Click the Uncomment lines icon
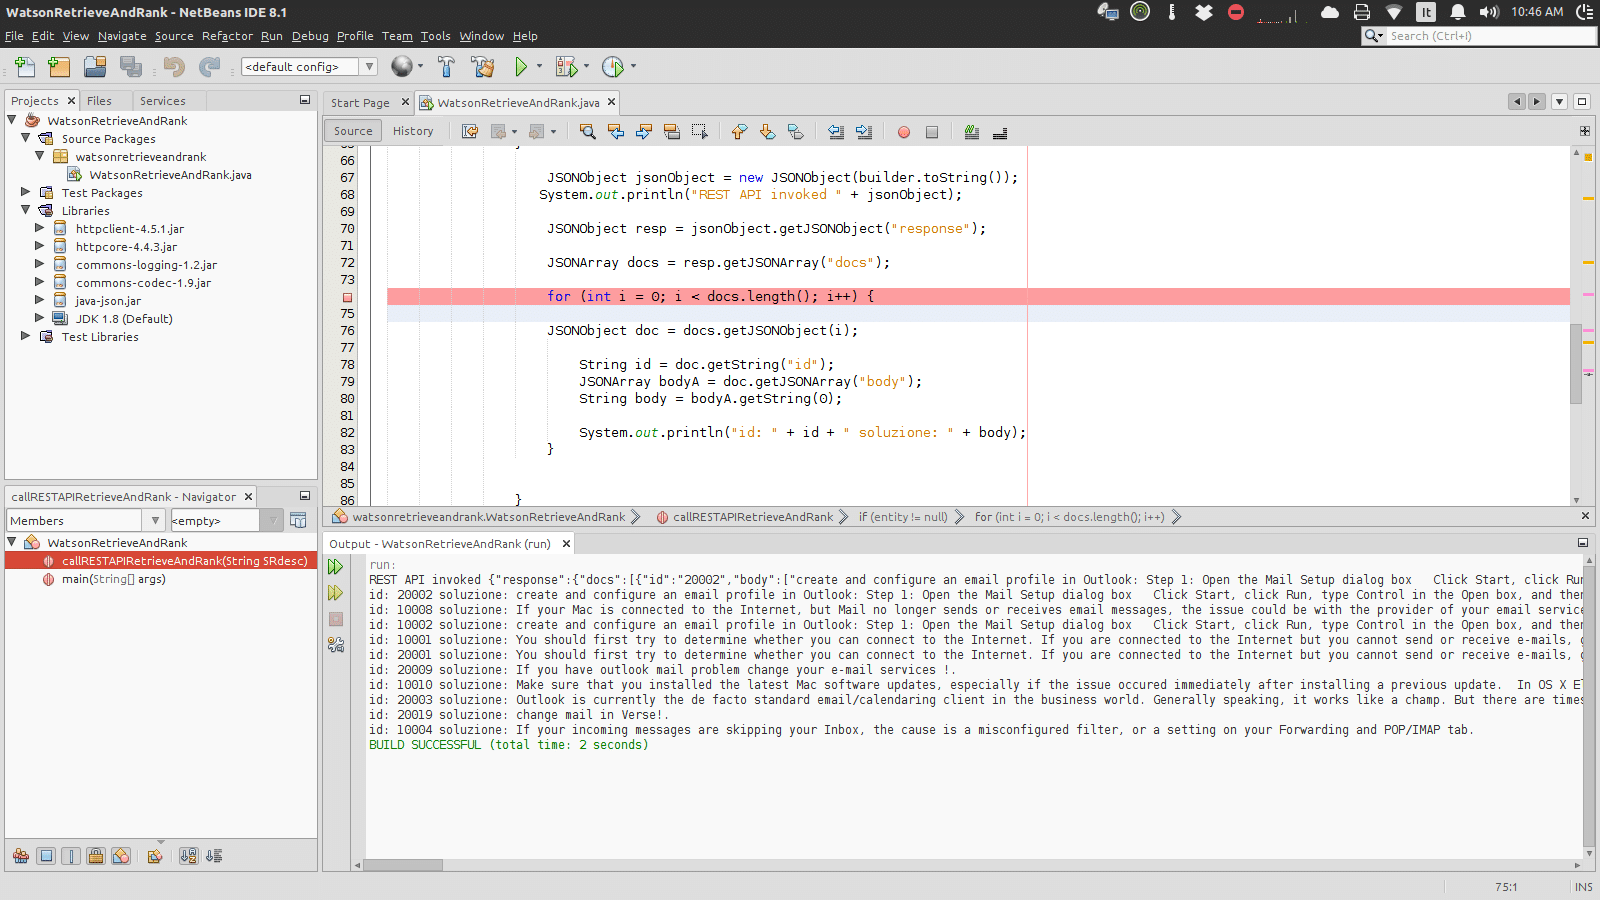The width and height of the screenshot is (1600, 900). (x=999, y=132)
